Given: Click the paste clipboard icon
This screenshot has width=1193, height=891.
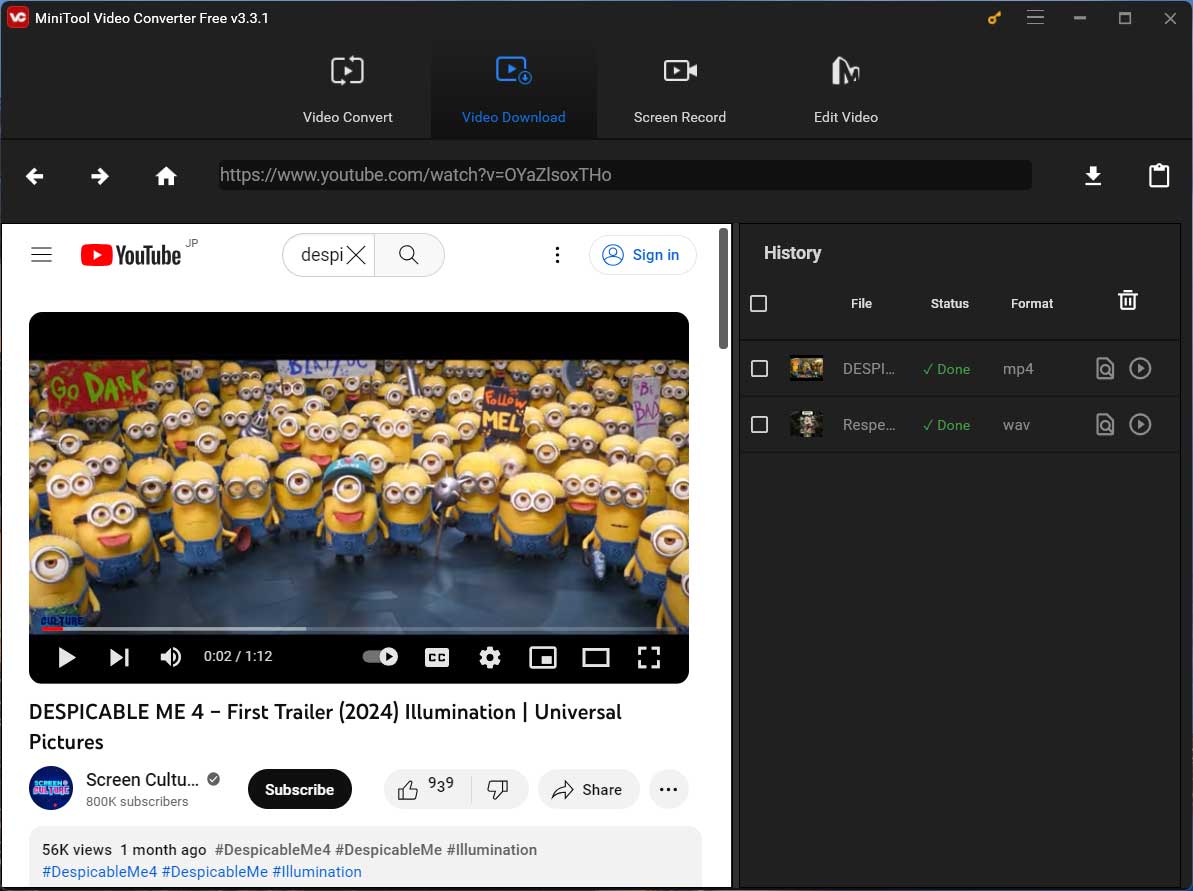Looking at the screenshot, I should pyautogui.click(x=1158, y=176).
